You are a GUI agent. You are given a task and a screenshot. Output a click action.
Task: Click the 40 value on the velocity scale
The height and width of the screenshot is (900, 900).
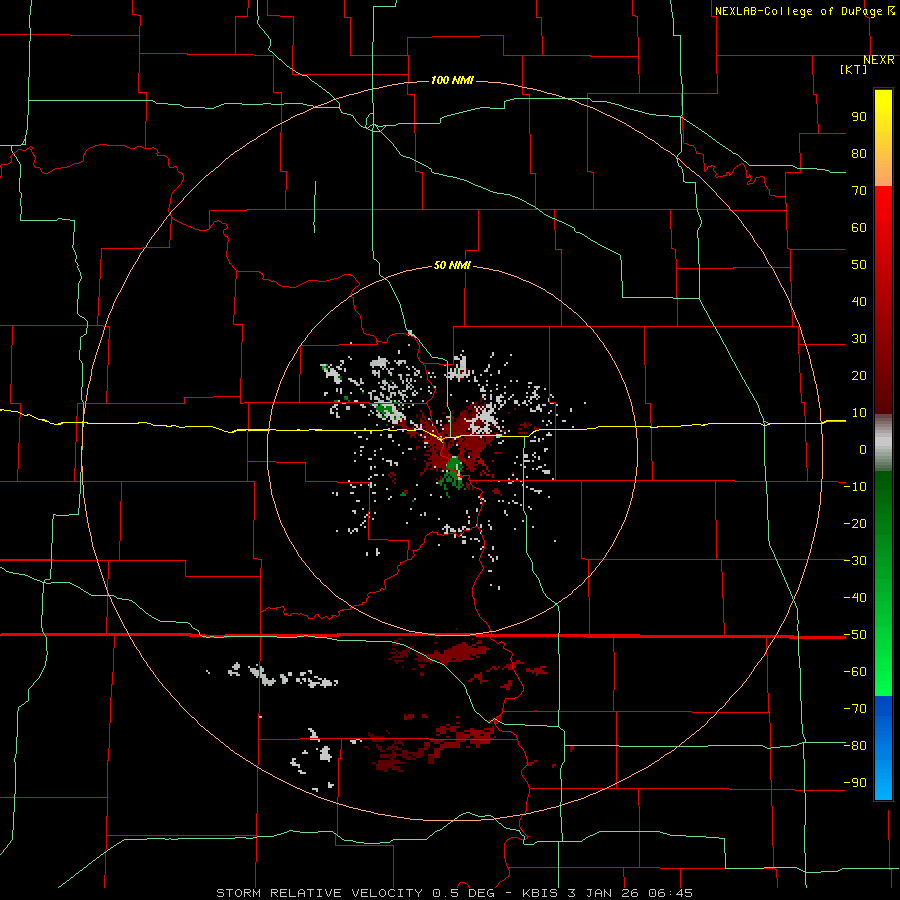859,302
